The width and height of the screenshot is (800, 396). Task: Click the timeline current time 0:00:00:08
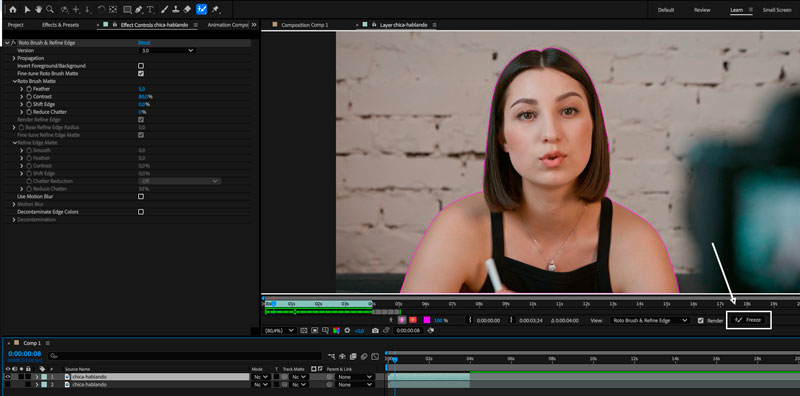[x=24, y=354]
